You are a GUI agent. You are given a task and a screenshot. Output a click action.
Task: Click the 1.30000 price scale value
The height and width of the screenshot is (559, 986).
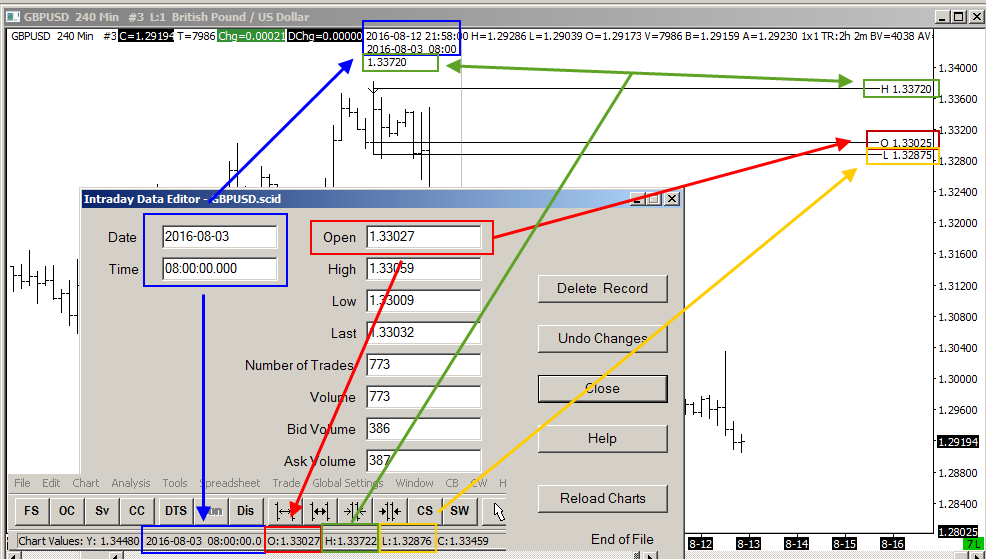click(x=960, y=380)
